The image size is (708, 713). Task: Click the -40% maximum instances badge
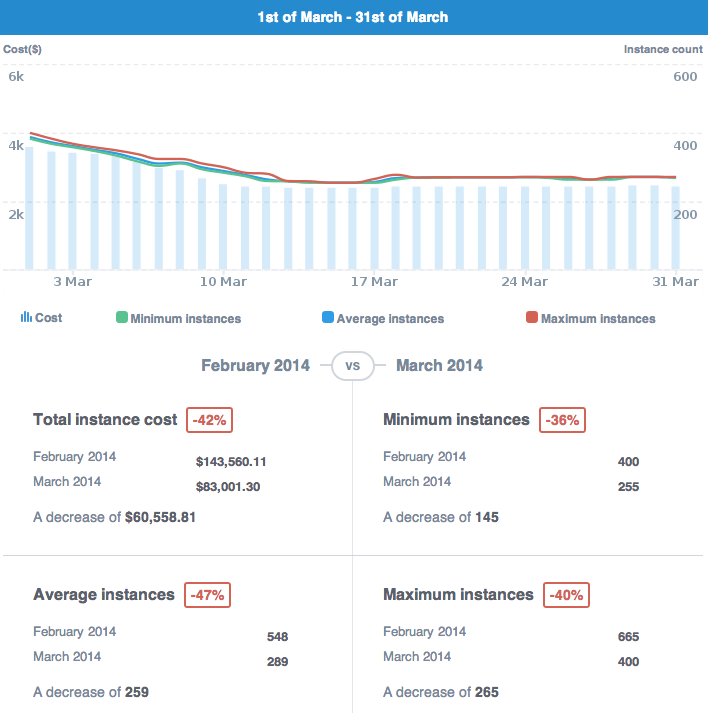566,596
